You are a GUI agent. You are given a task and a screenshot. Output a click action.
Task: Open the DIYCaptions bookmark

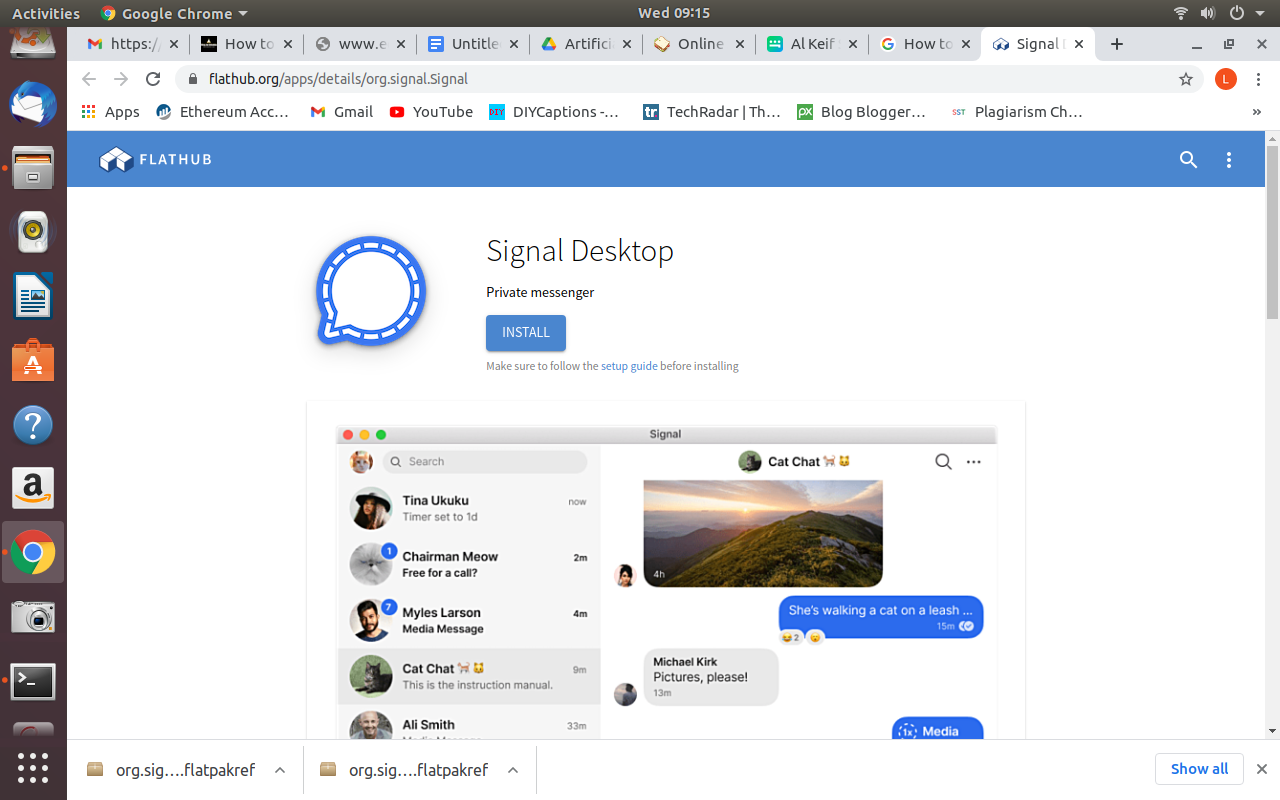click(554, 112)
